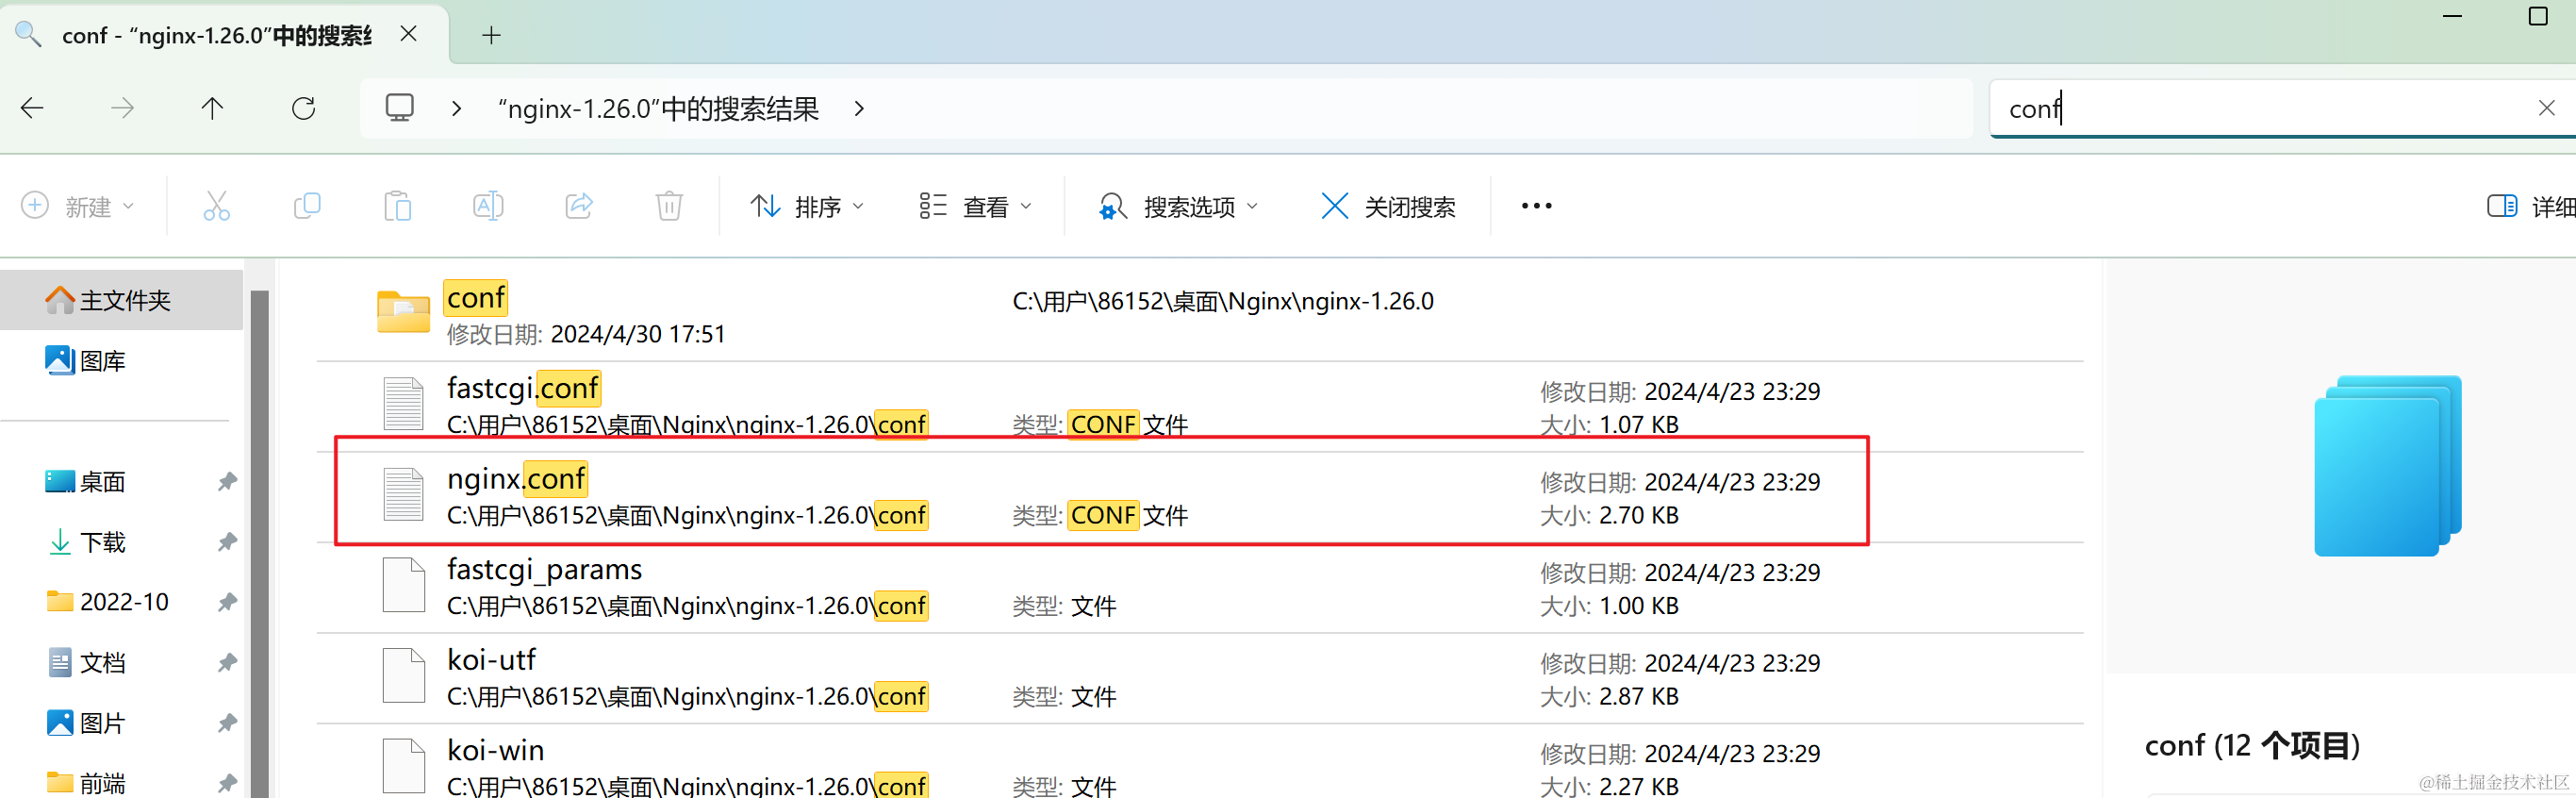The height and width of the screenshot is (798, 2576).
Task: Click the pin icon next to 下载
Action: [227, 542]
